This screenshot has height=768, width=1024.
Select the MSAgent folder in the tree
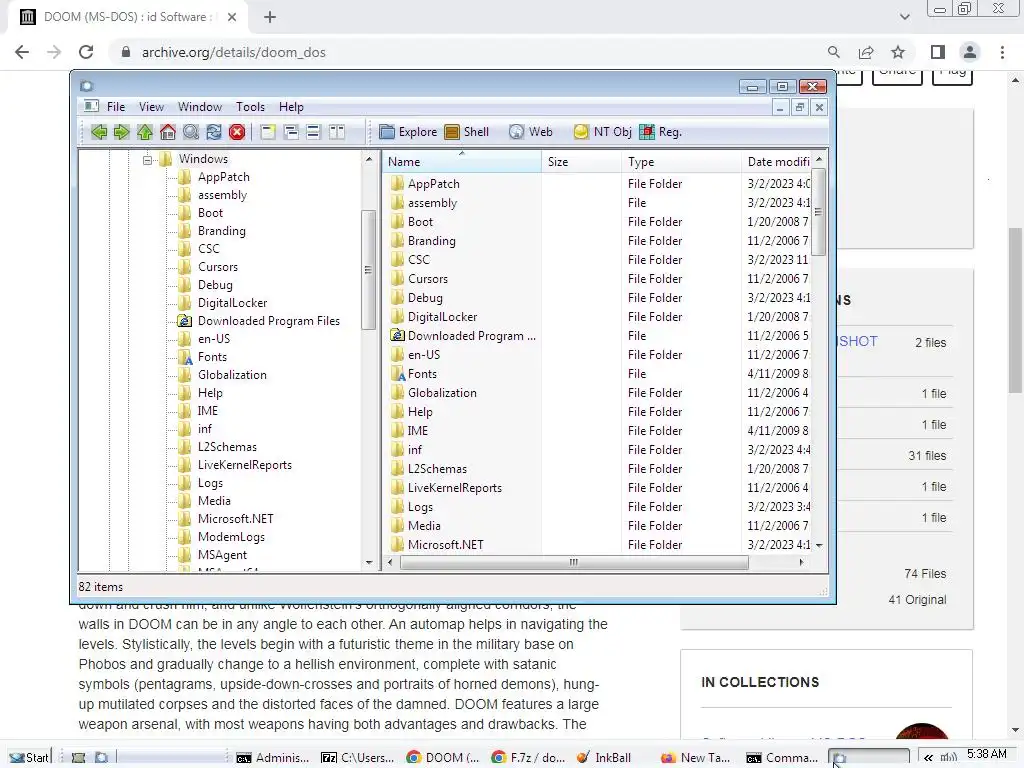pyautogui.click(x=222, y=554)
